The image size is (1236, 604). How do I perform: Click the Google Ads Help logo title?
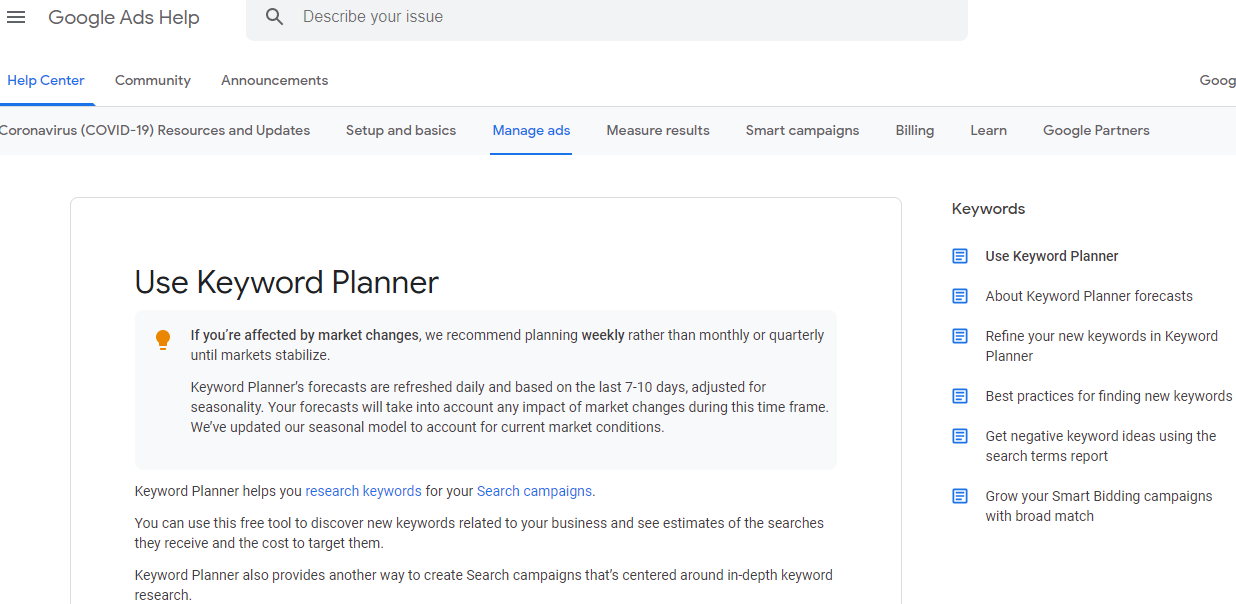124,17
